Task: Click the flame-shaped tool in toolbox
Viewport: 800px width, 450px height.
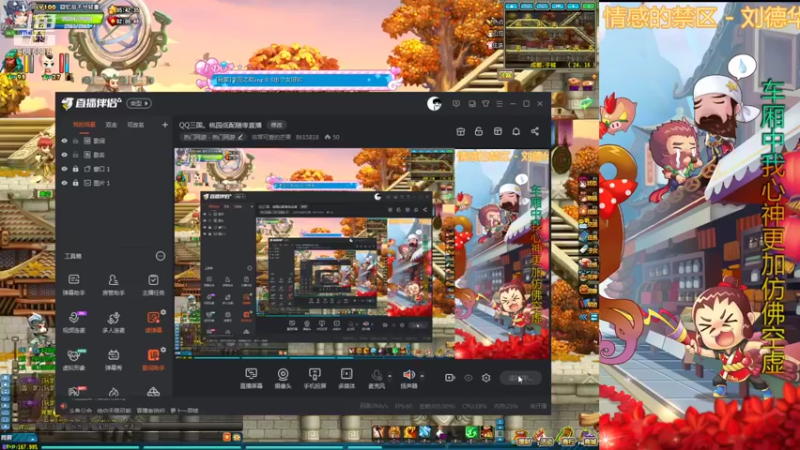Action: (113, 392)
